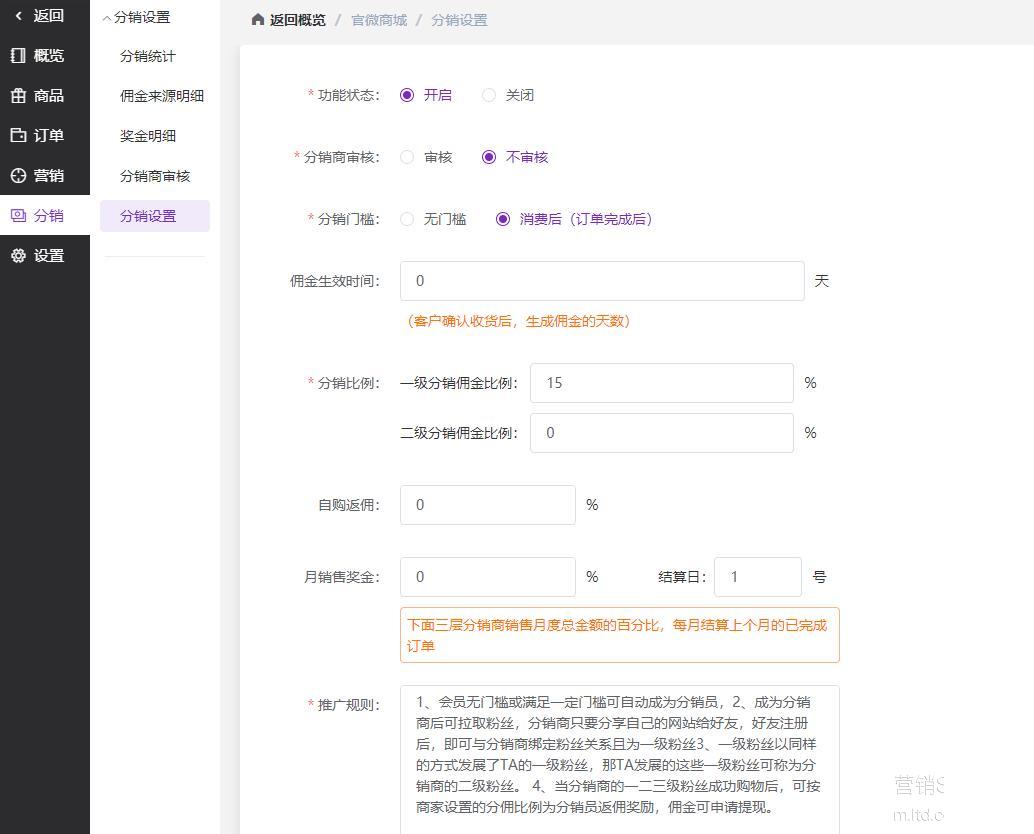Enable the 开启 function status radio
The image size is (1034, 834).
pos(407,95)
